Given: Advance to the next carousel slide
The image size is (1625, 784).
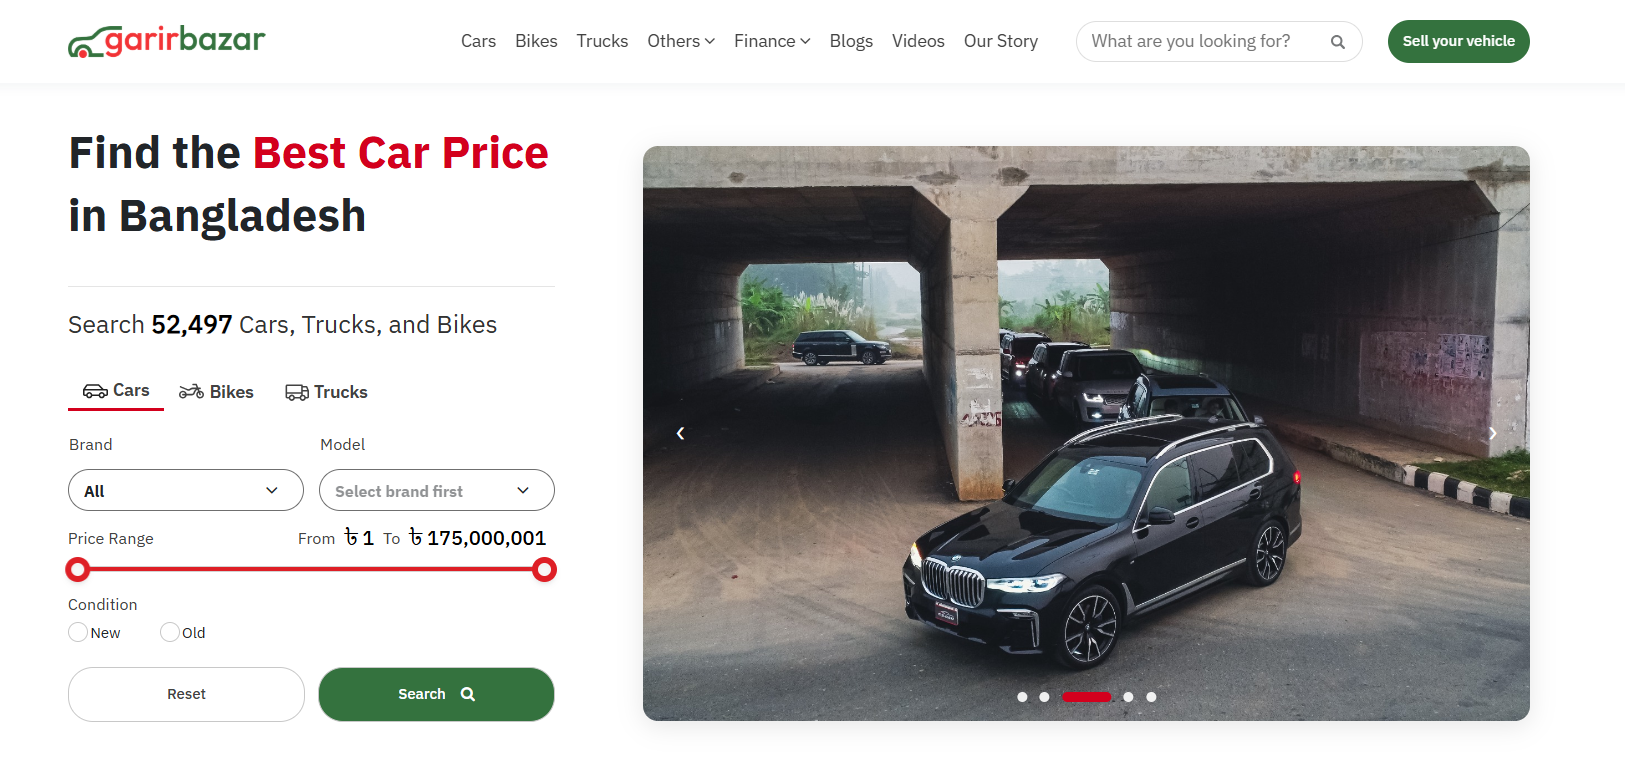Looking at the screenshot, I should tap(1492, 433).
